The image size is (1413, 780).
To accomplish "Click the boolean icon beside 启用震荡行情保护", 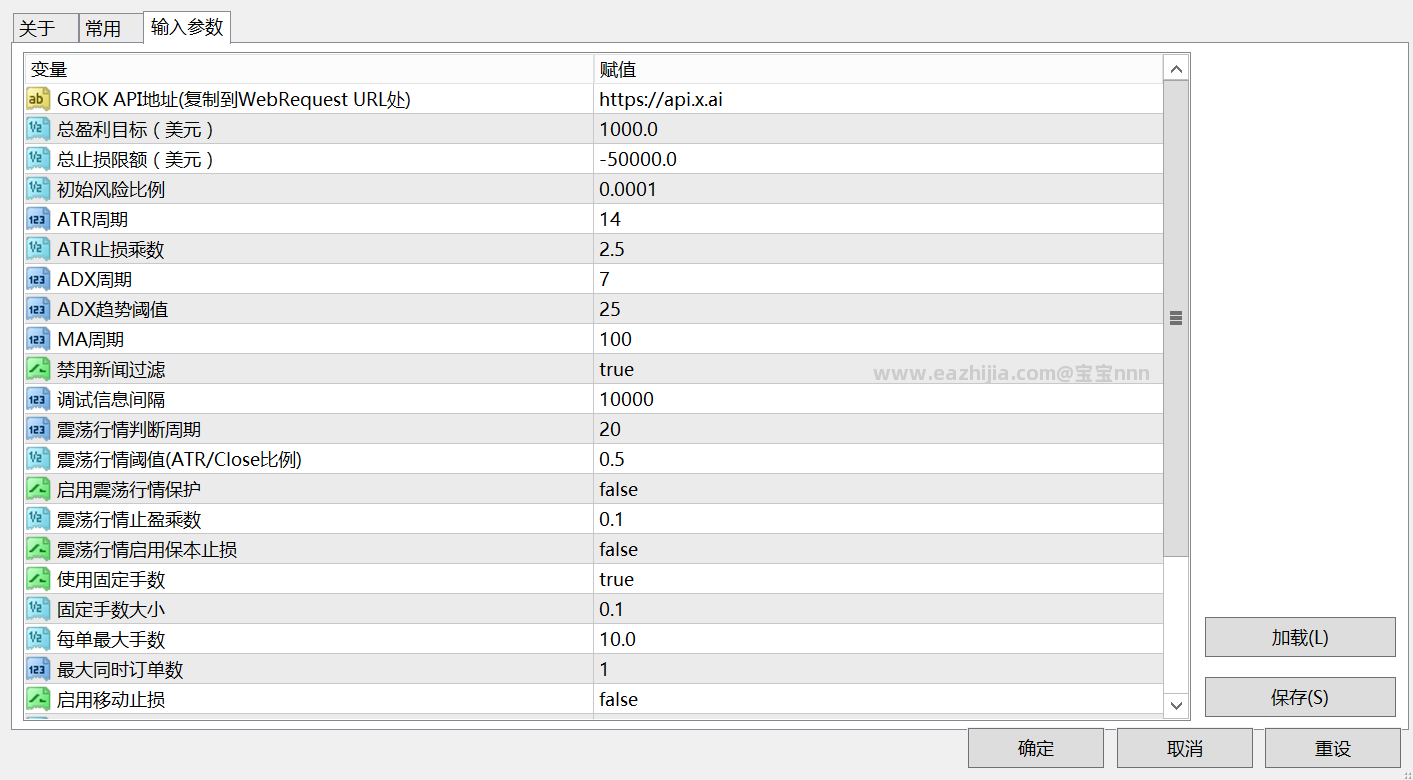I will 38,489.
